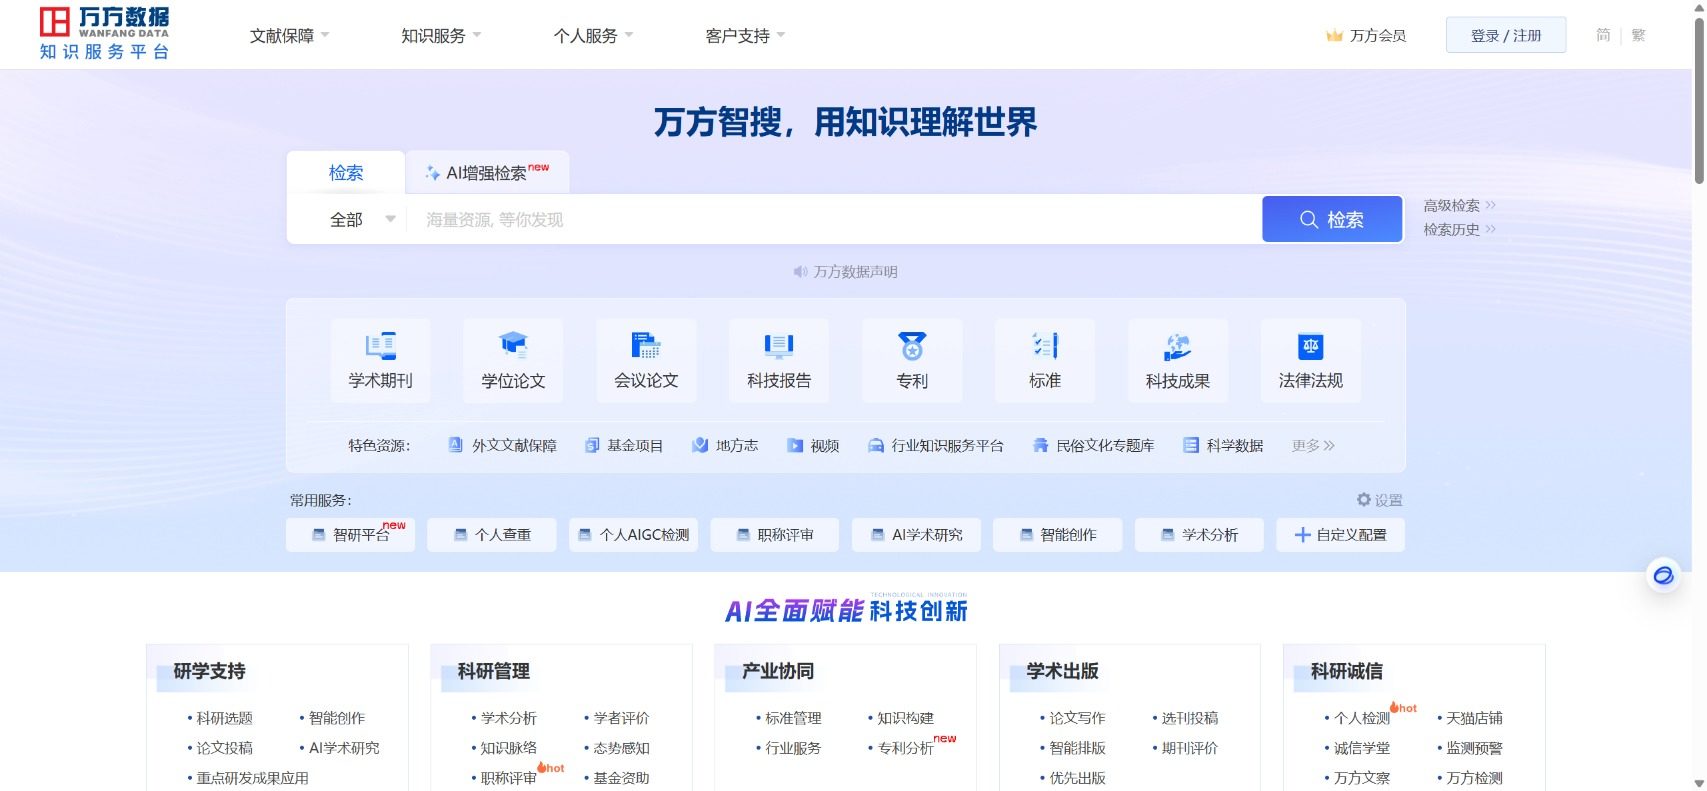The width and height of the screenshot is (1707, 791).
Task: Click the plus icon for 自定义配置
Action: [1303, 535]
